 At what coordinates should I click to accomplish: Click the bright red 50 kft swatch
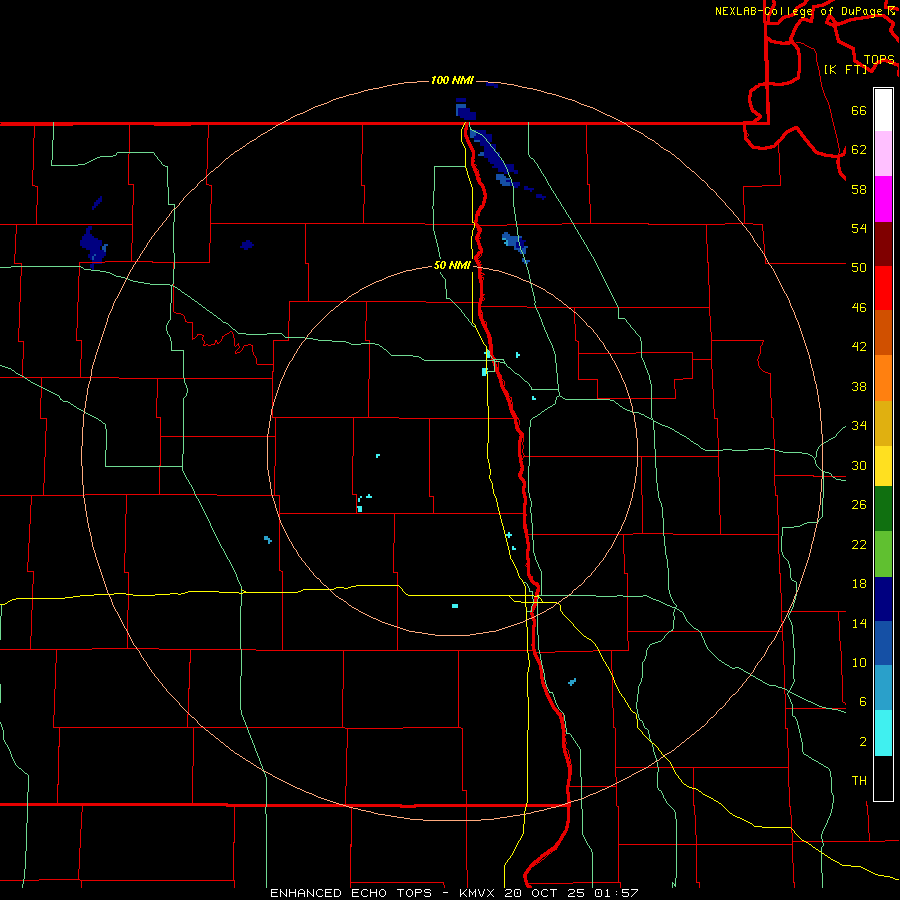pyautogui.click(x=883, y=288)
